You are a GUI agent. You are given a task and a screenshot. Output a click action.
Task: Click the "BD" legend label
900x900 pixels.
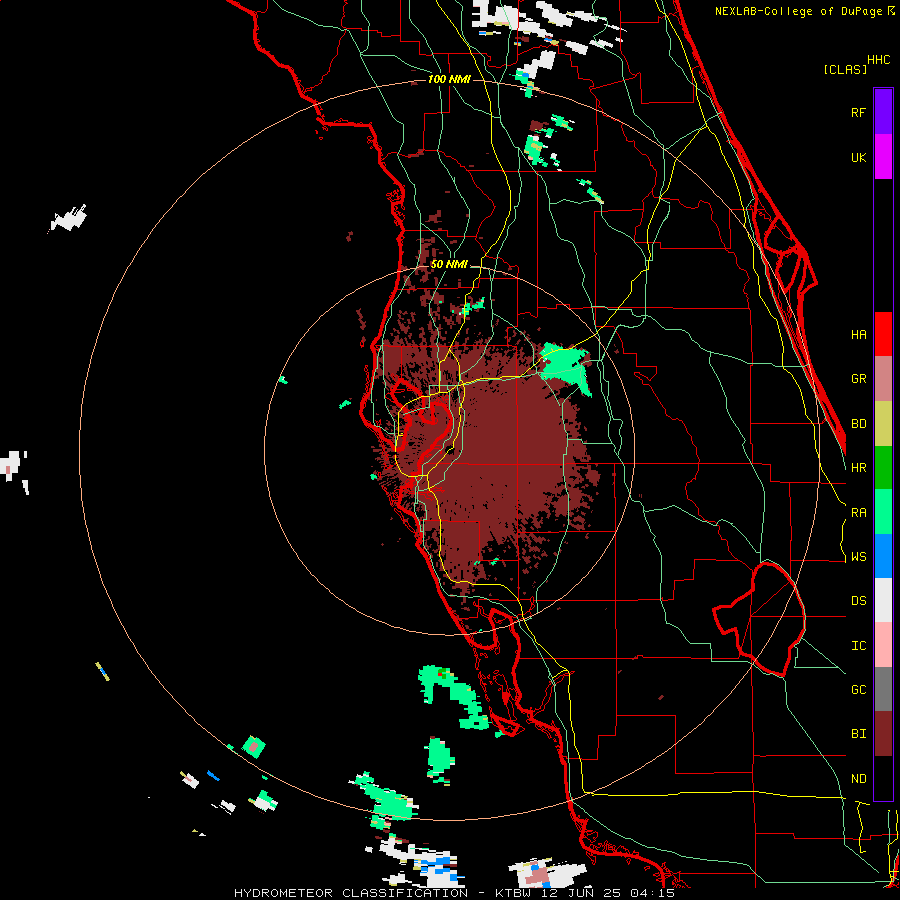(858, 424)
